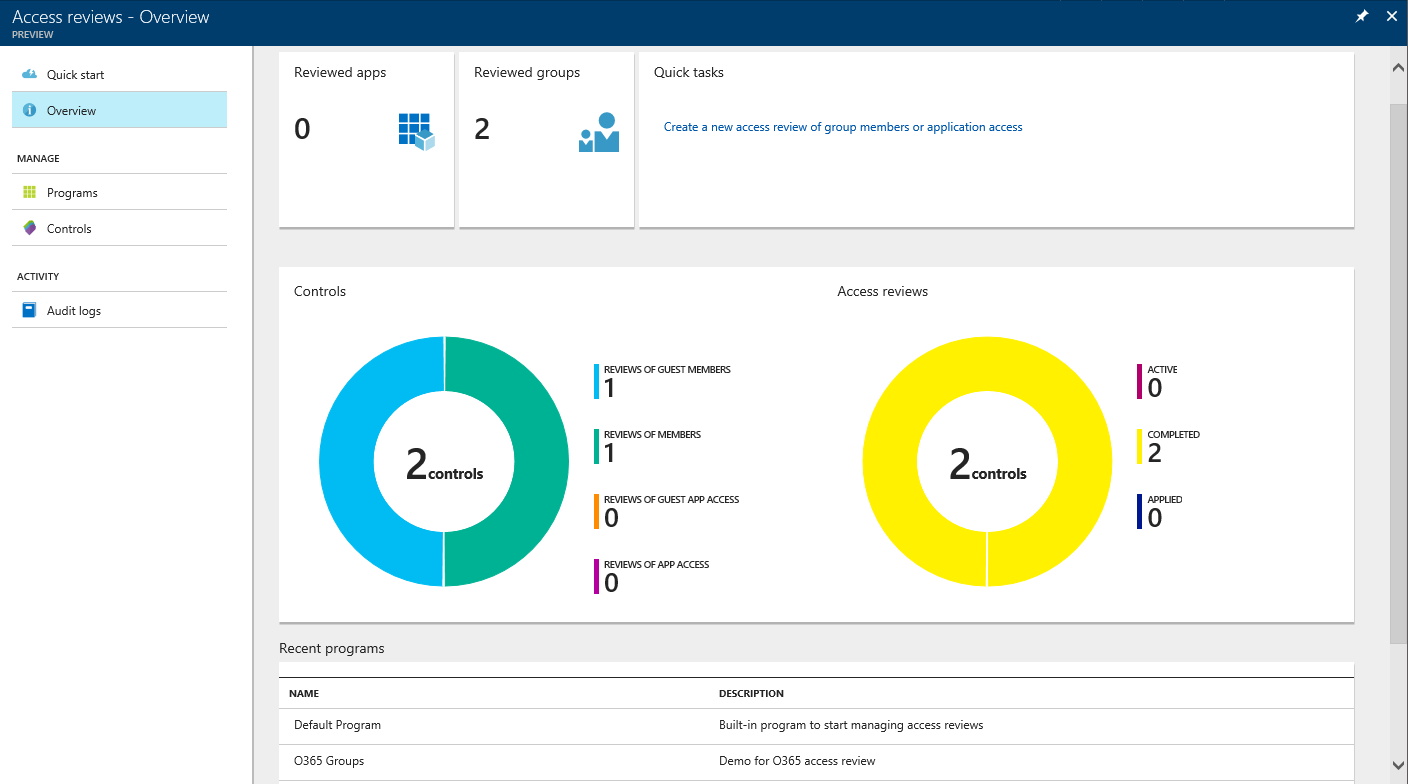1408x784 pixels.
Task: Open Programs via its green grid icon
Action: click(30, 192)
